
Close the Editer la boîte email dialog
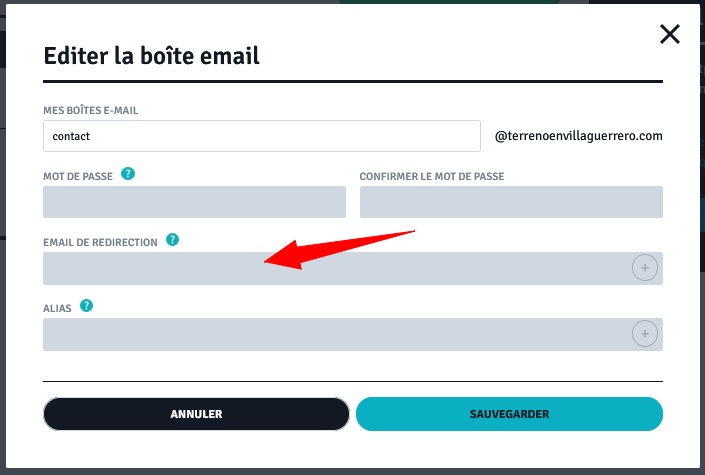pyautogui.click(x=669, y=34)
